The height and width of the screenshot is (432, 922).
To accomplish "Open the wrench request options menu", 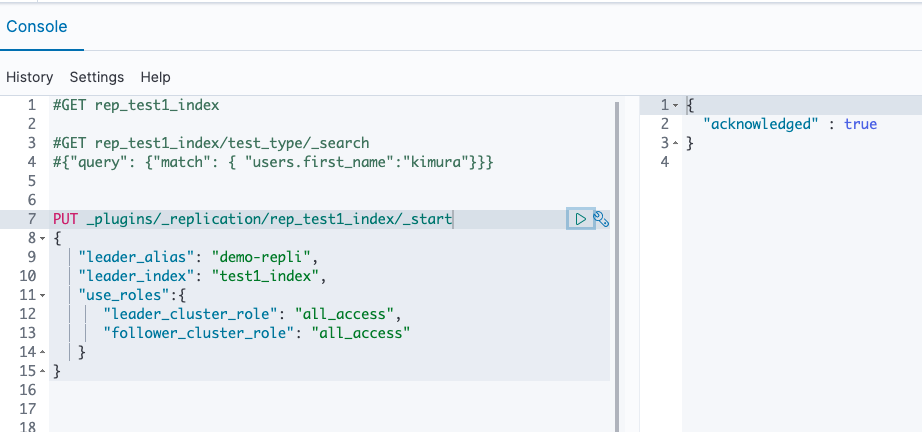I will pos(601,220).
